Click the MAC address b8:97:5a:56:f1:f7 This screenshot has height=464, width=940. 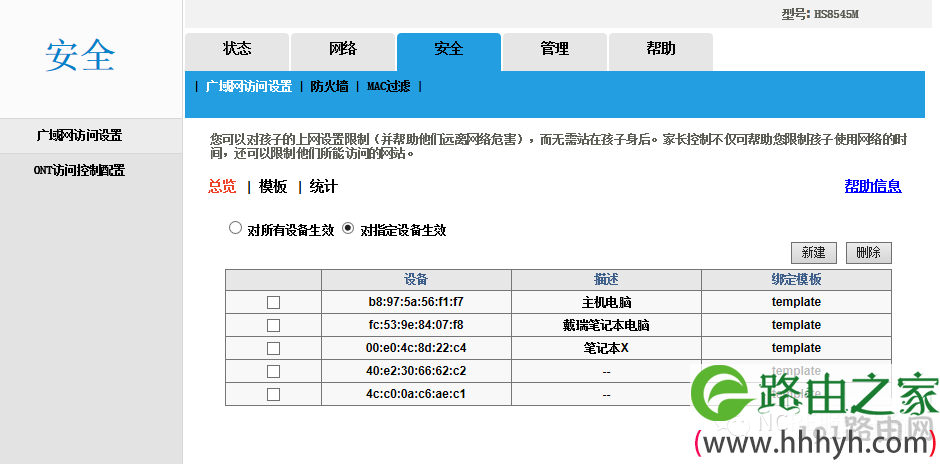[x=416, y=302]
